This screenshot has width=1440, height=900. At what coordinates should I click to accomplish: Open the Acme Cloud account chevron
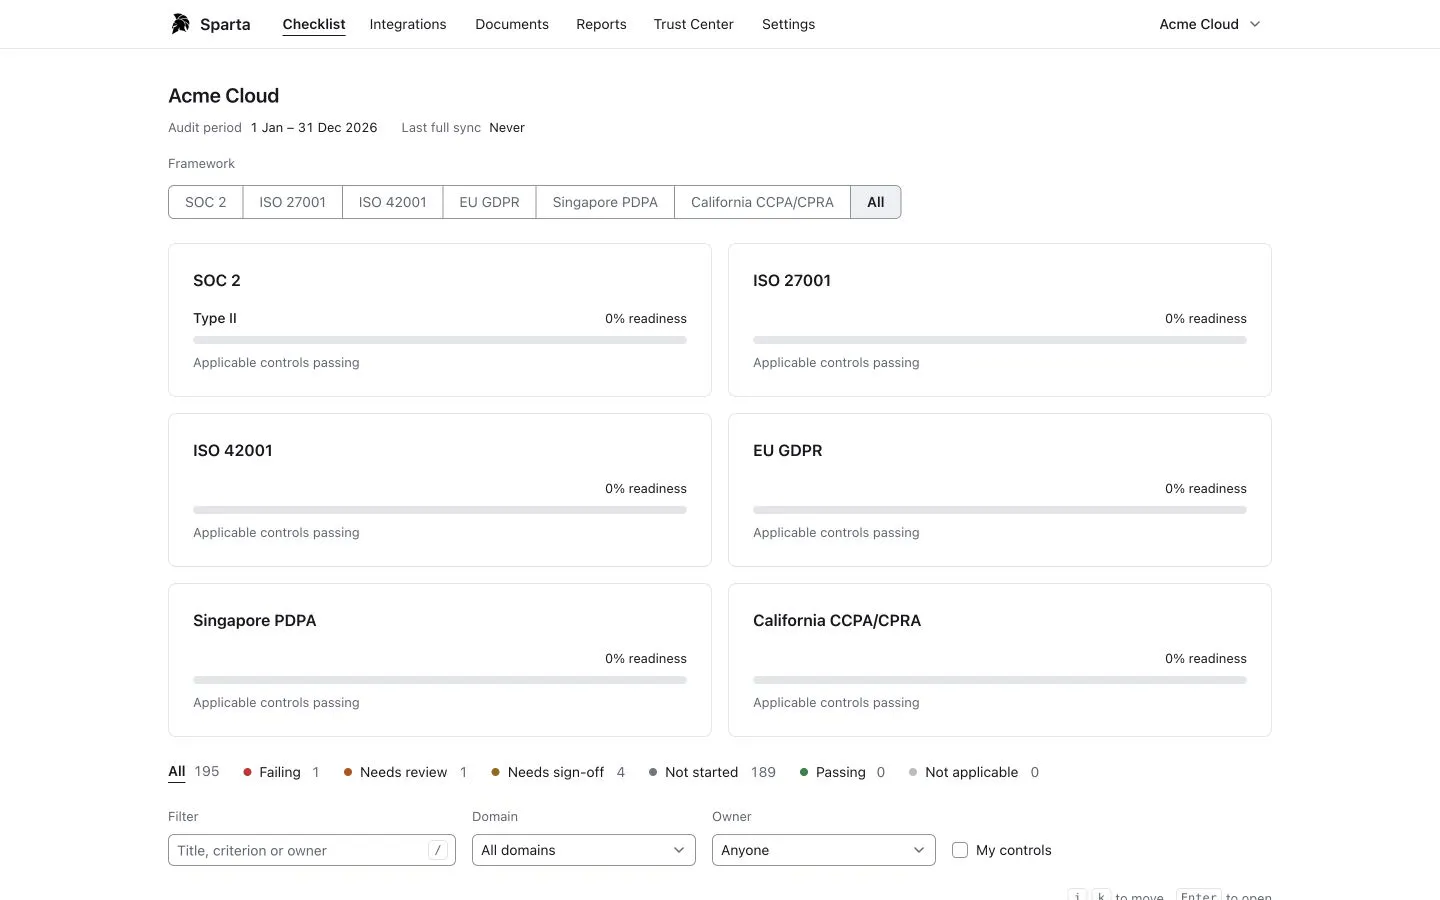point(1255,24)
